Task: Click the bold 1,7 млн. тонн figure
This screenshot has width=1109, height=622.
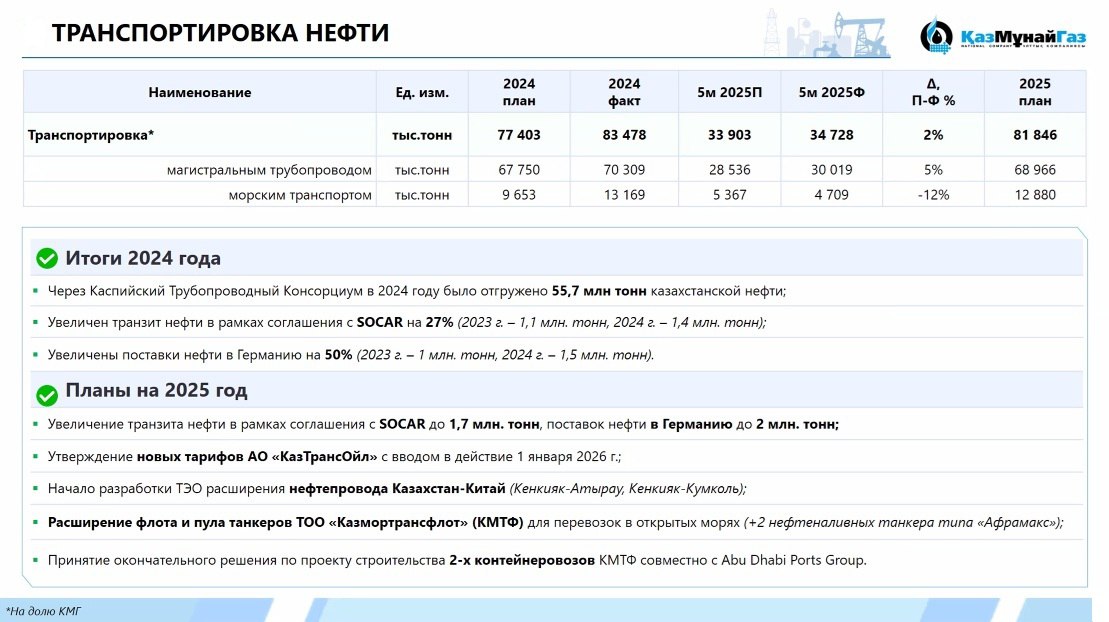Action: 494,425
